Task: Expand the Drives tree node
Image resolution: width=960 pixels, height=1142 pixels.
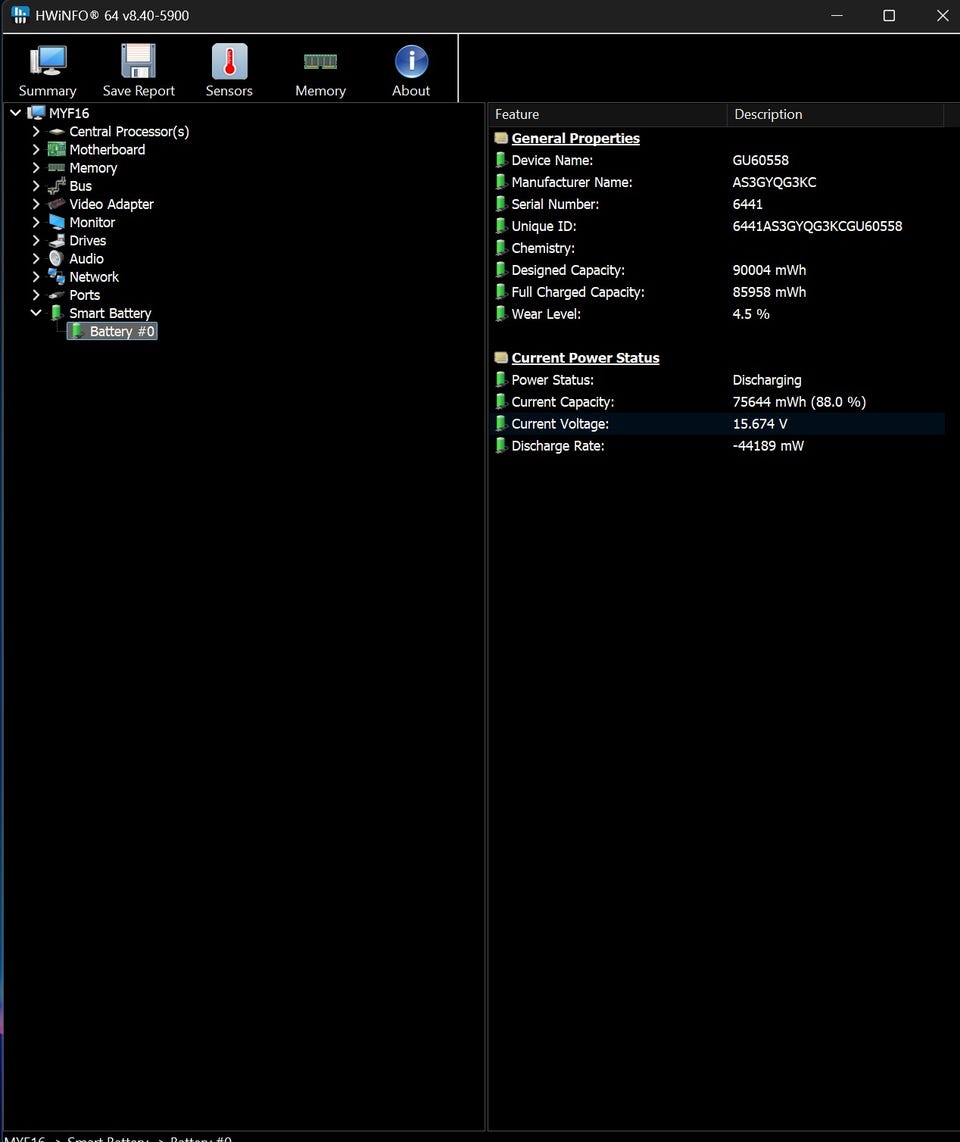Action: pyautogui.click(x=36, y=241)
